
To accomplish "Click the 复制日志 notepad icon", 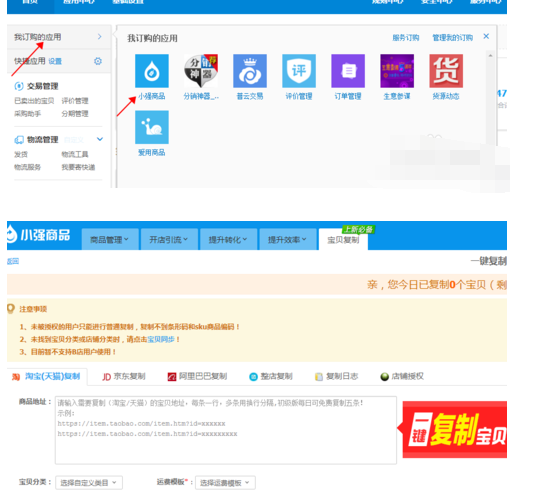I will [x=319, y=377].
